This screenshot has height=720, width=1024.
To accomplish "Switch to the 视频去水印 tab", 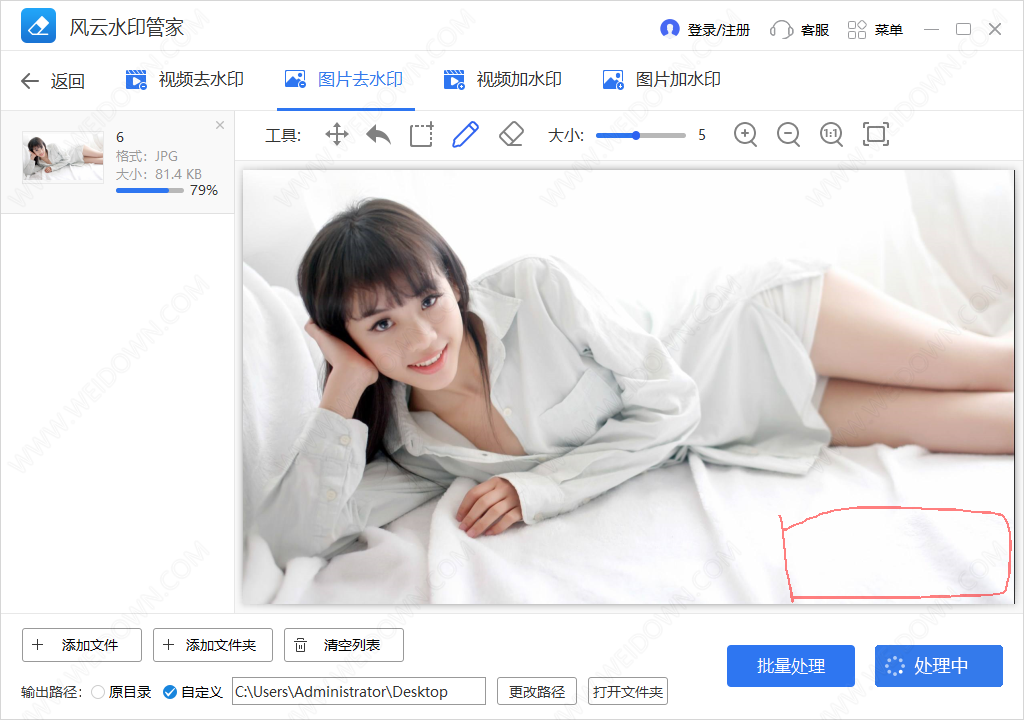I will click(185, 80).
